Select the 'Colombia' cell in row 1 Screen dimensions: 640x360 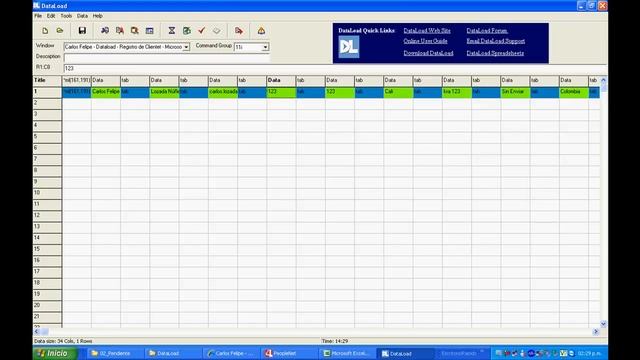[574, 92]
